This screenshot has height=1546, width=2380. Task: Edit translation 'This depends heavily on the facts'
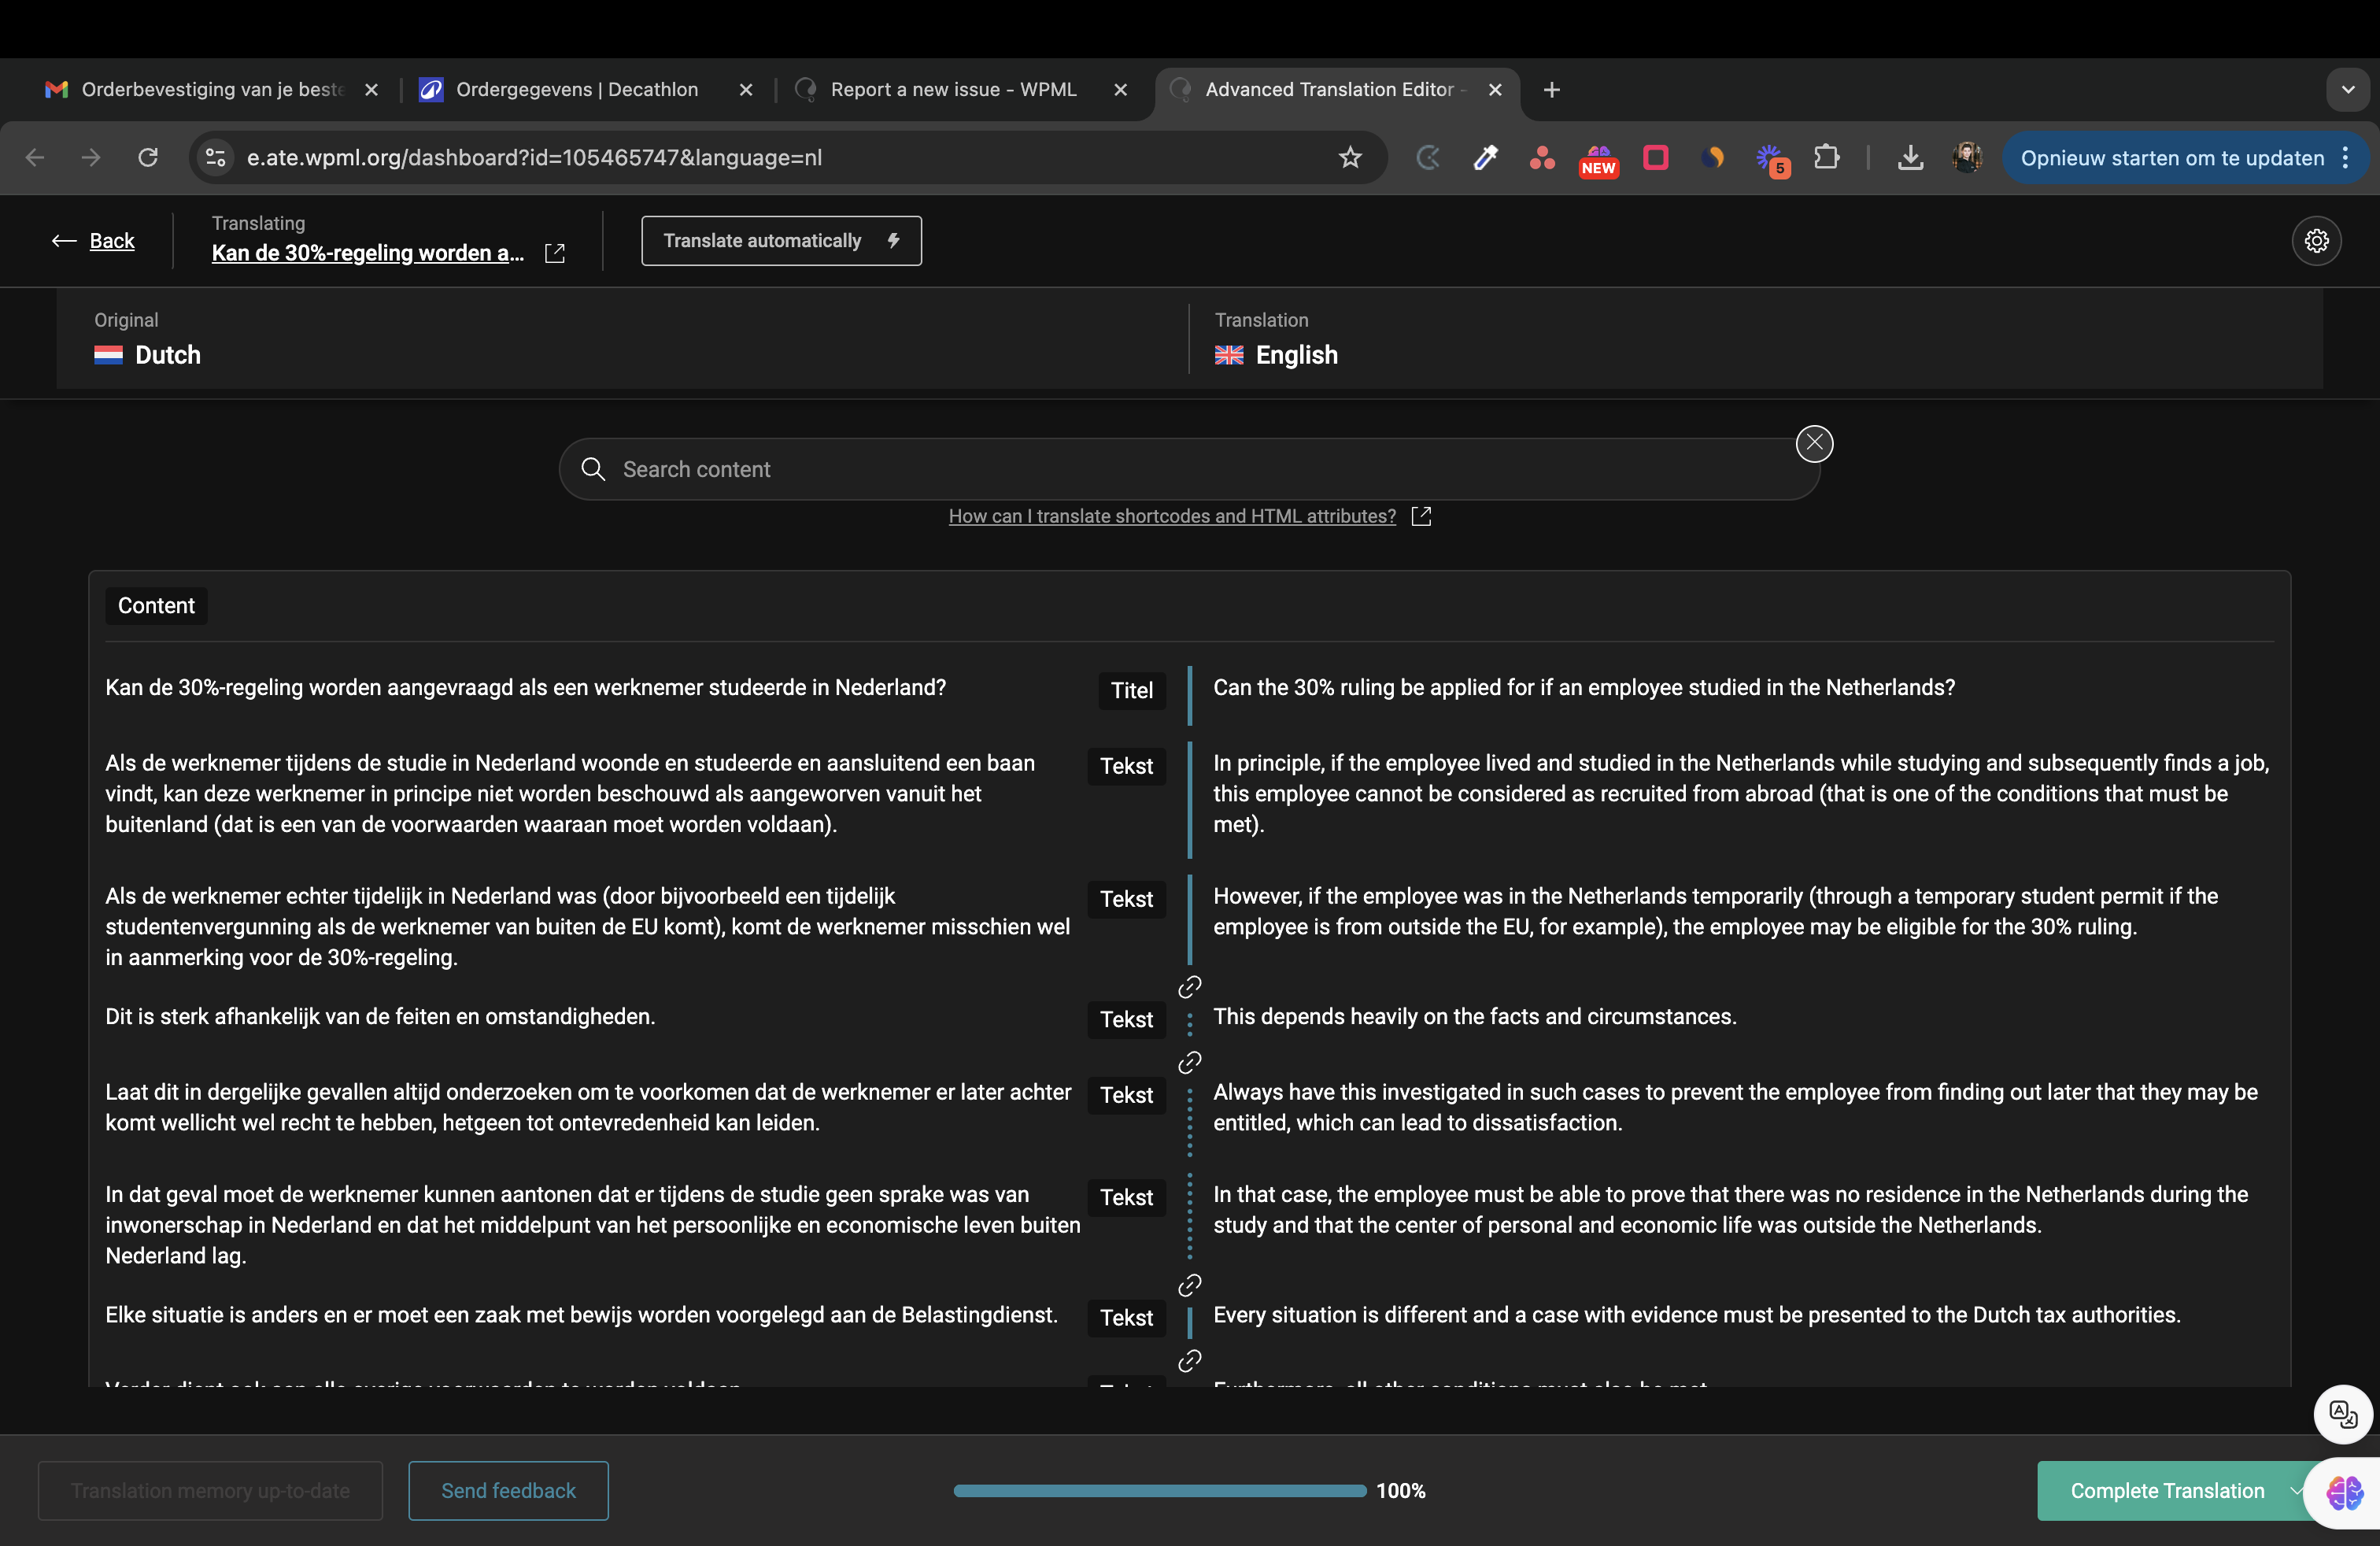pyautogui.click(x=1475, y=1016)
